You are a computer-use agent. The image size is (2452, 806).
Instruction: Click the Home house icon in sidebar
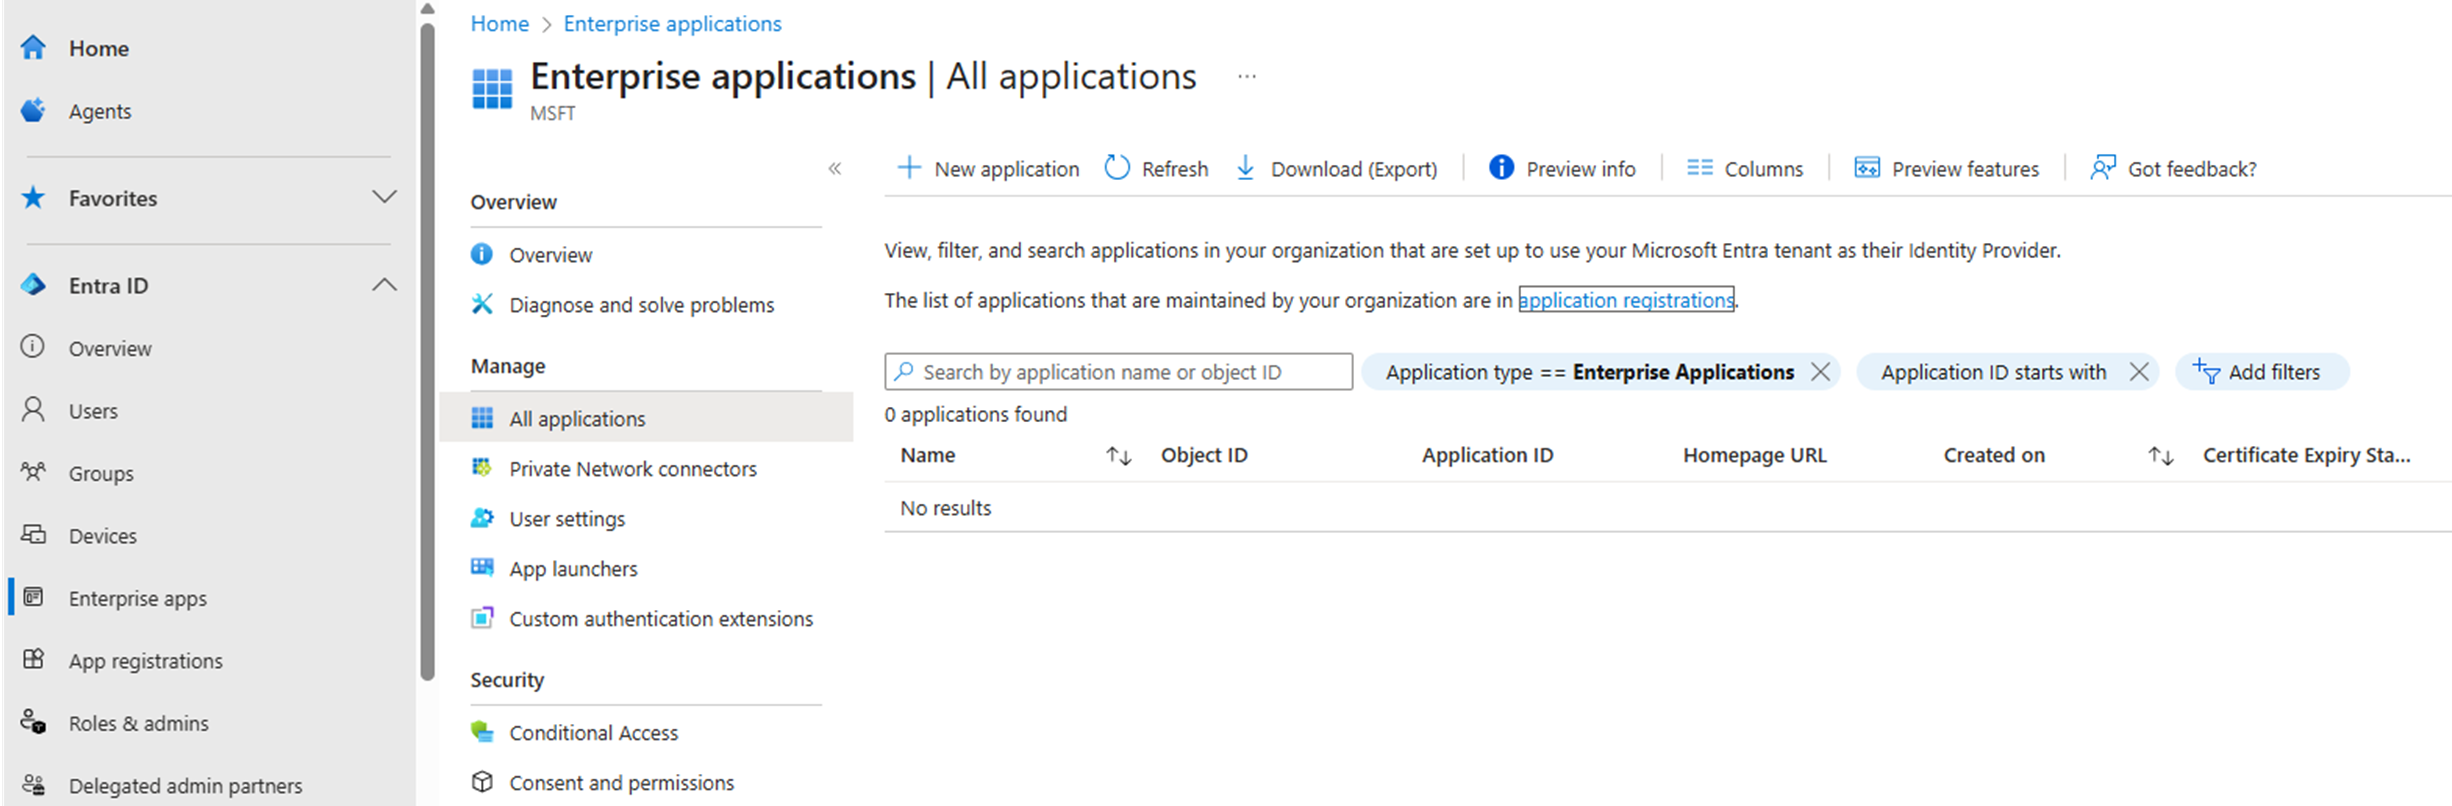click(x=33, y=47)
